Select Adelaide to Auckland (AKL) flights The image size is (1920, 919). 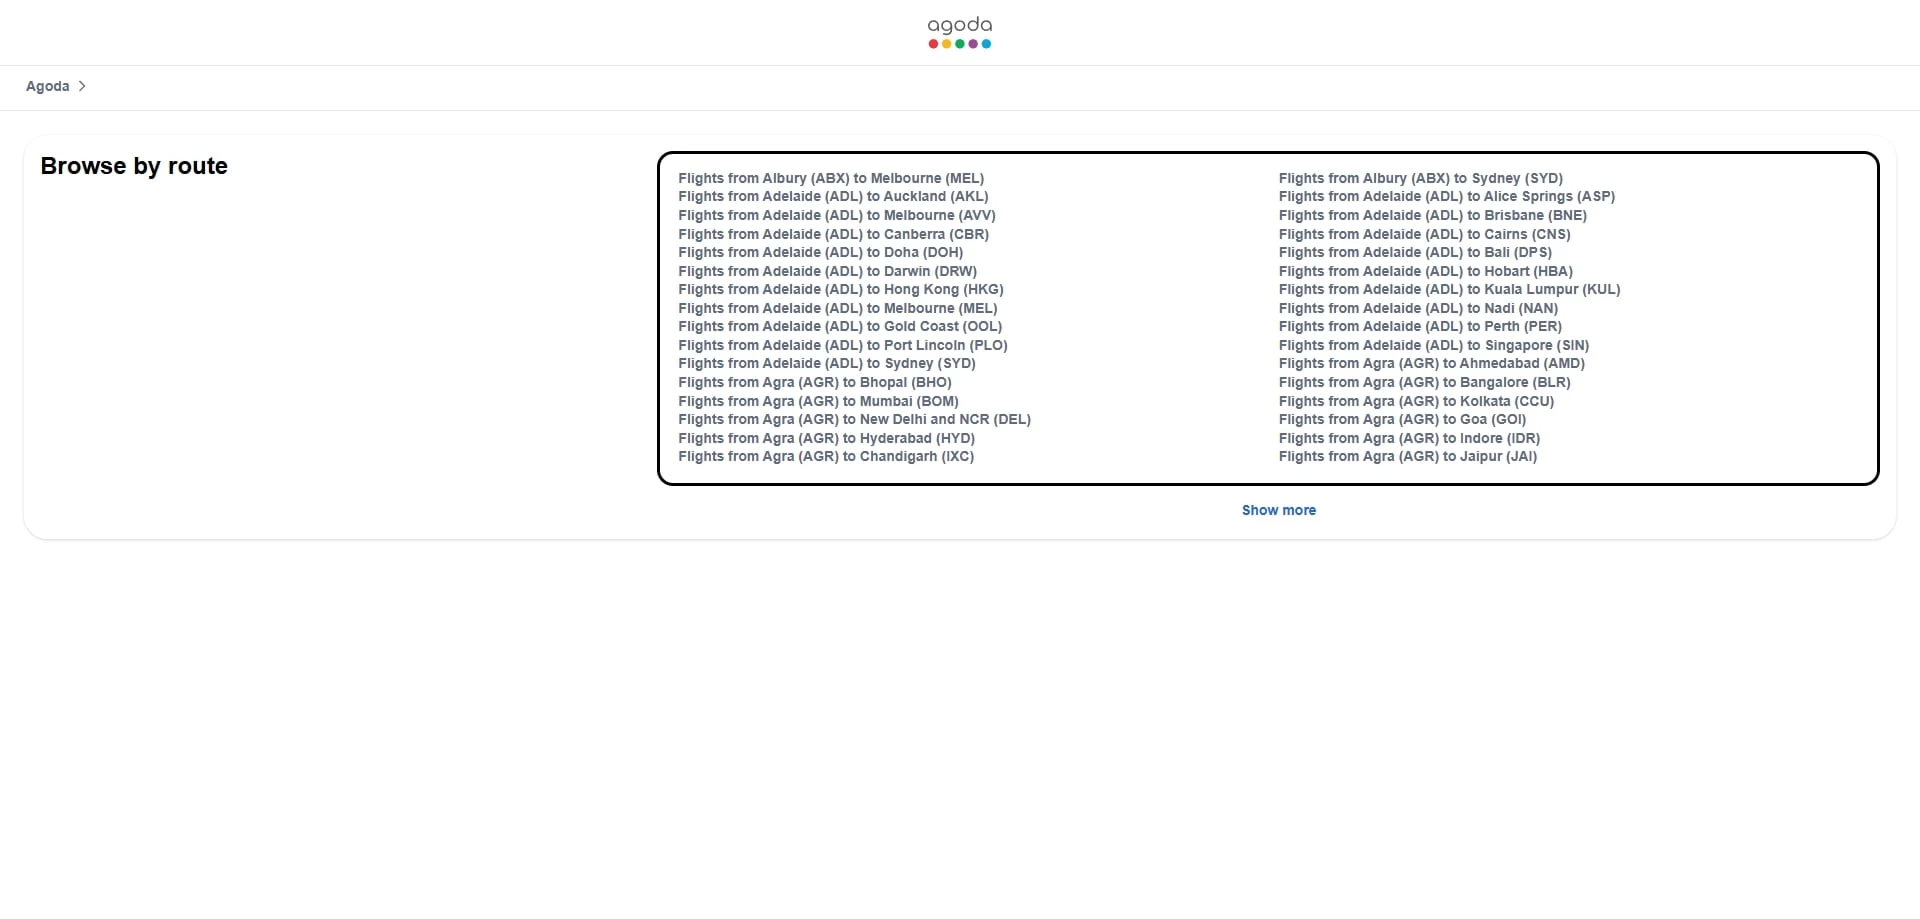coord(832,196)
